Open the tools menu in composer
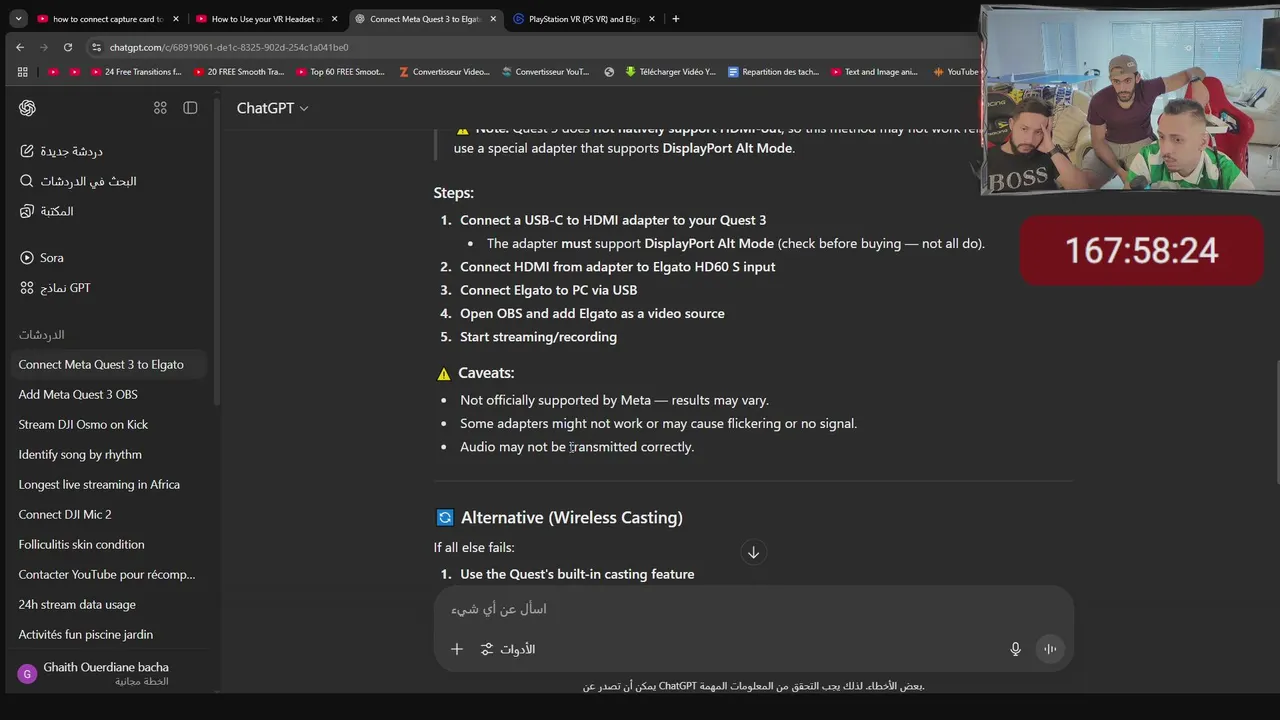This screenshot has width=1280, height=720. click(507, 649)
